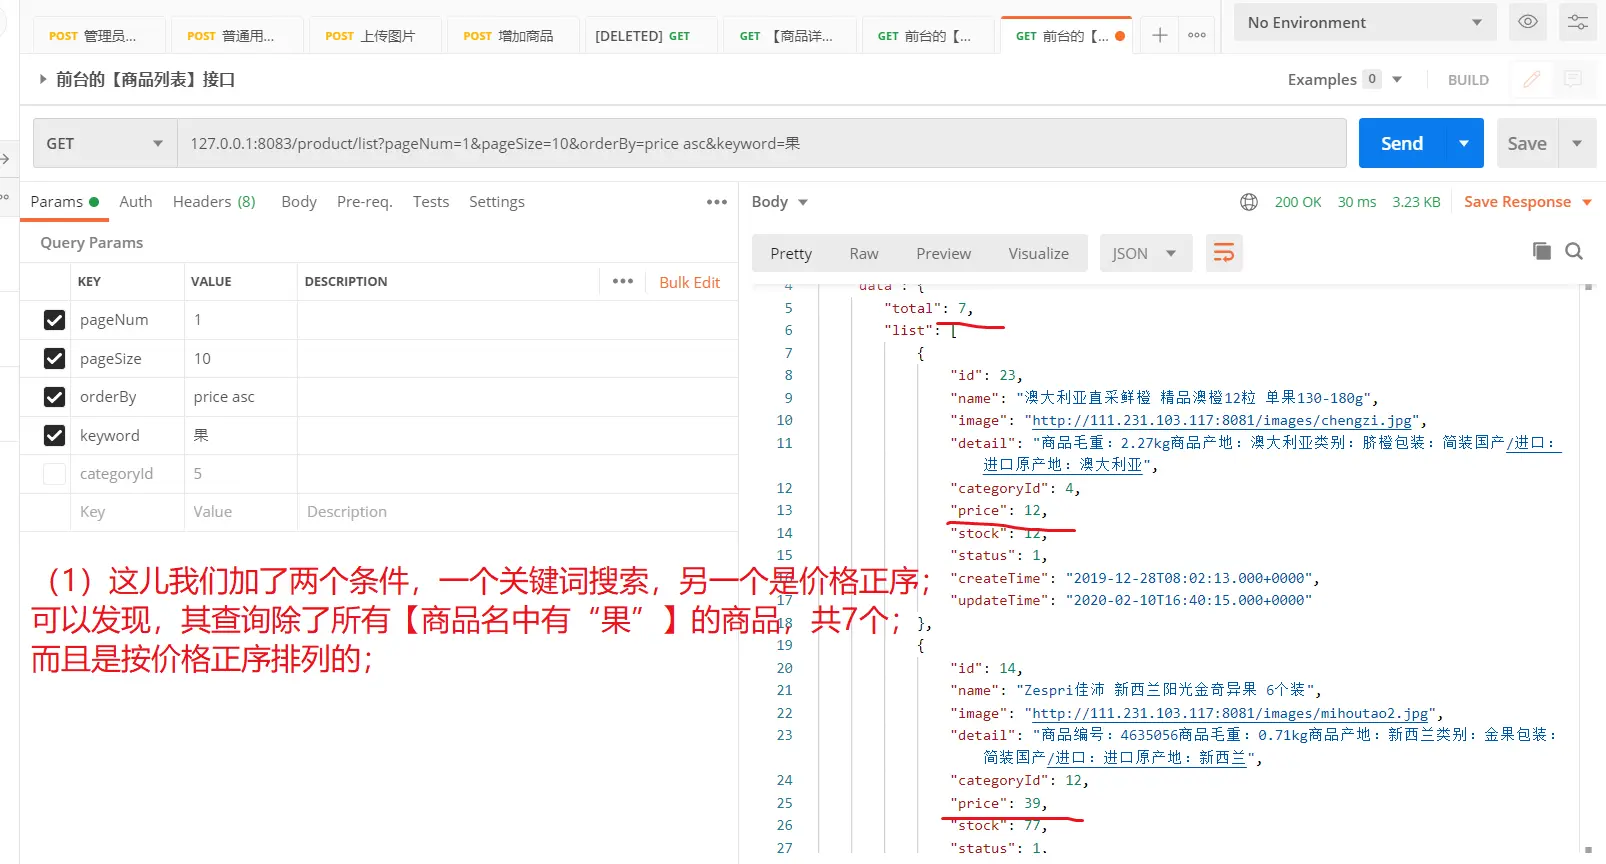The image size is (1606, 864).
Task: Copy response with the copy icon
Action: 1541,251
